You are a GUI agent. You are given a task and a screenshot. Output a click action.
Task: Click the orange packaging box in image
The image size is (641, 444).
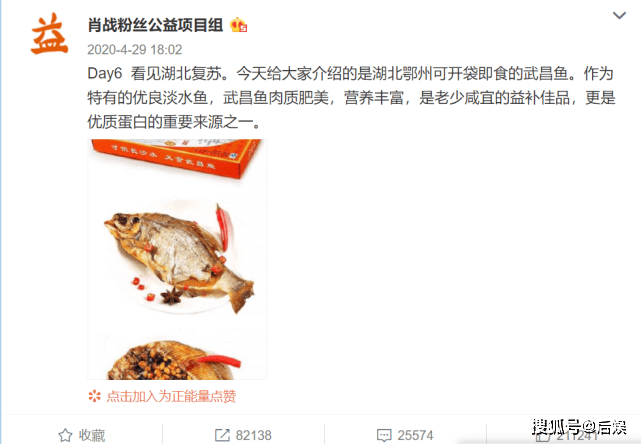[176, 158]
